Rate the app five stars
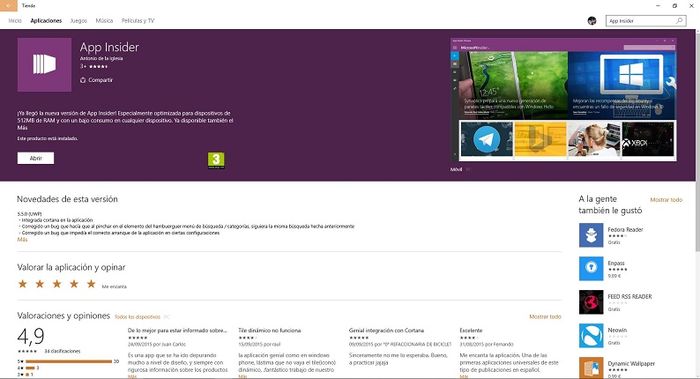The image size is (700, 379). [91, 284]
